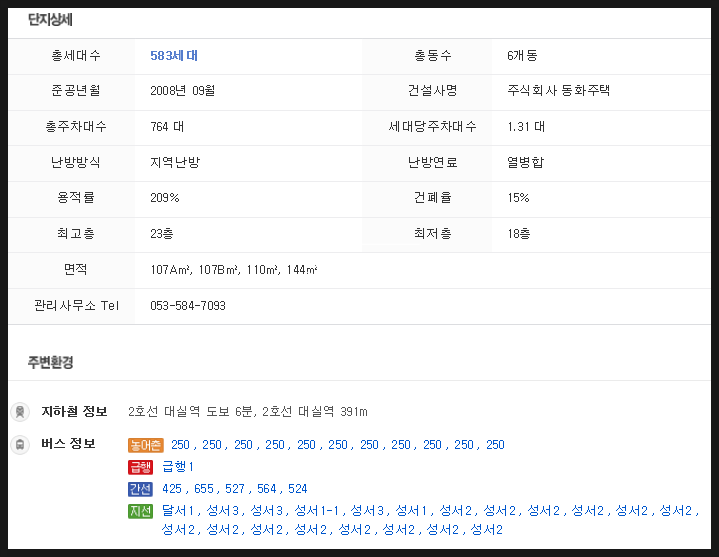Viewport: 719px width, 557px height.
Task: Select phone number 053-584-7093
Action: pyautogui.click(x=188, y=305)
